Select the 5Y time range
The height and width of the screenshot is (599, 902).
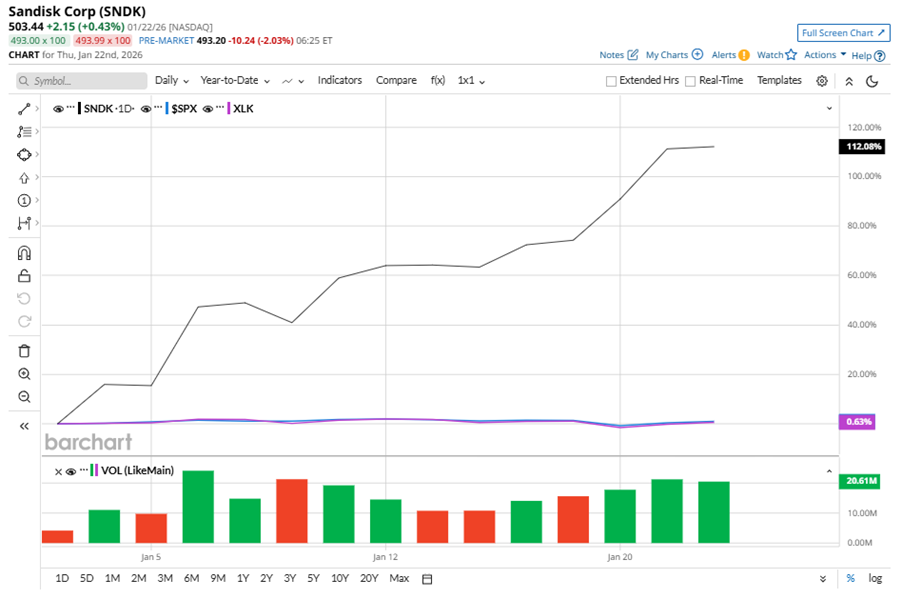tap(313, 578)
